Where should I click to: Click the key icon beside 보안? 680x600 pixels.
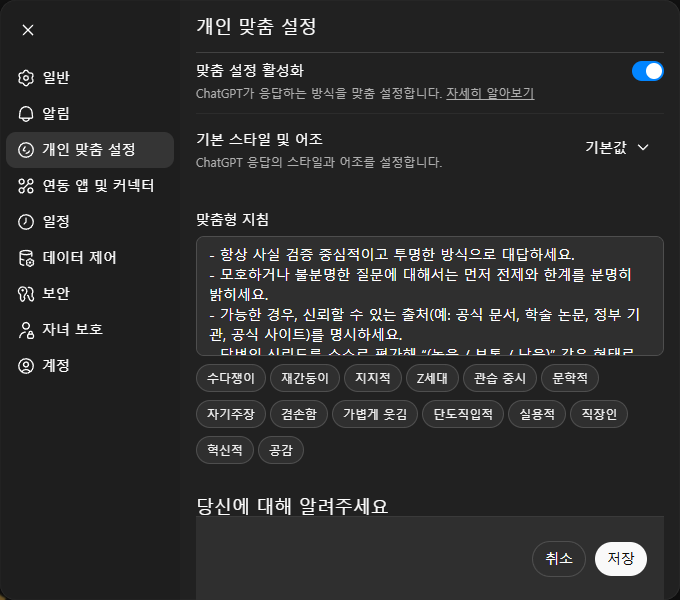click(x=26, y=294)
